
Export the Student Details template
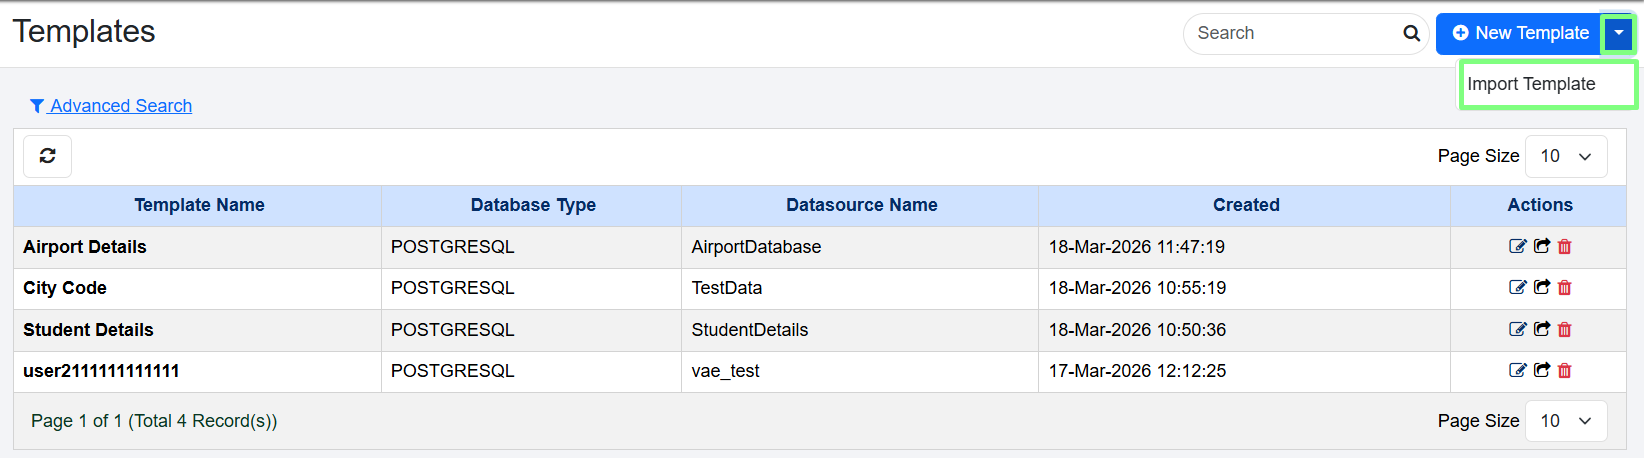point(1542,329)
